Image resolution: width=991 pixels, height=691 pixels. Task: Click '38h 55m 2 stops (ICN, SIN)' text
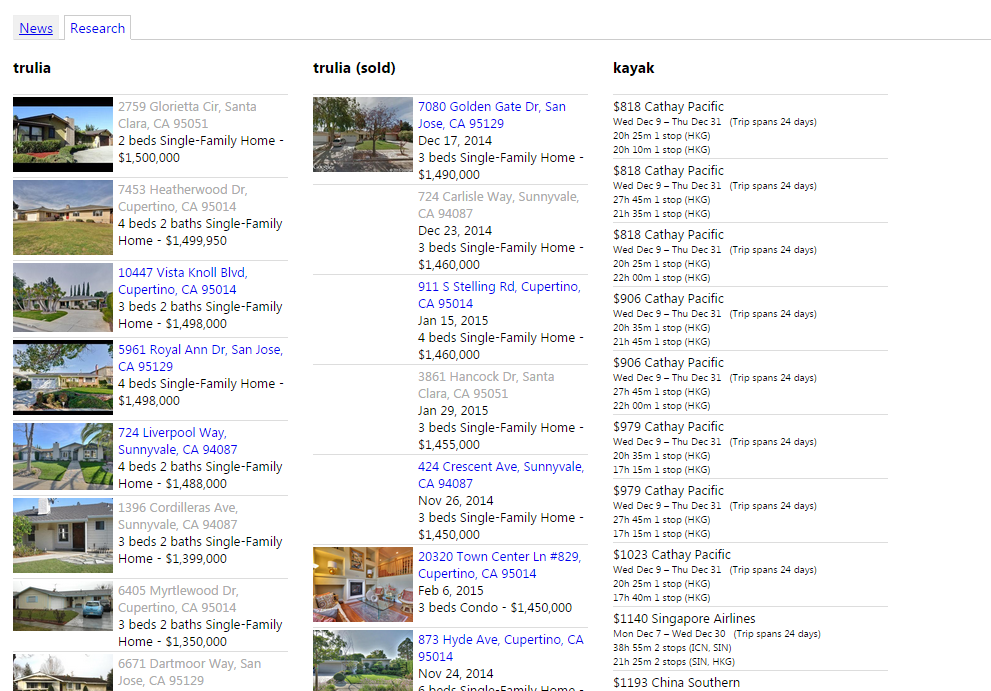tap(672, 647)
